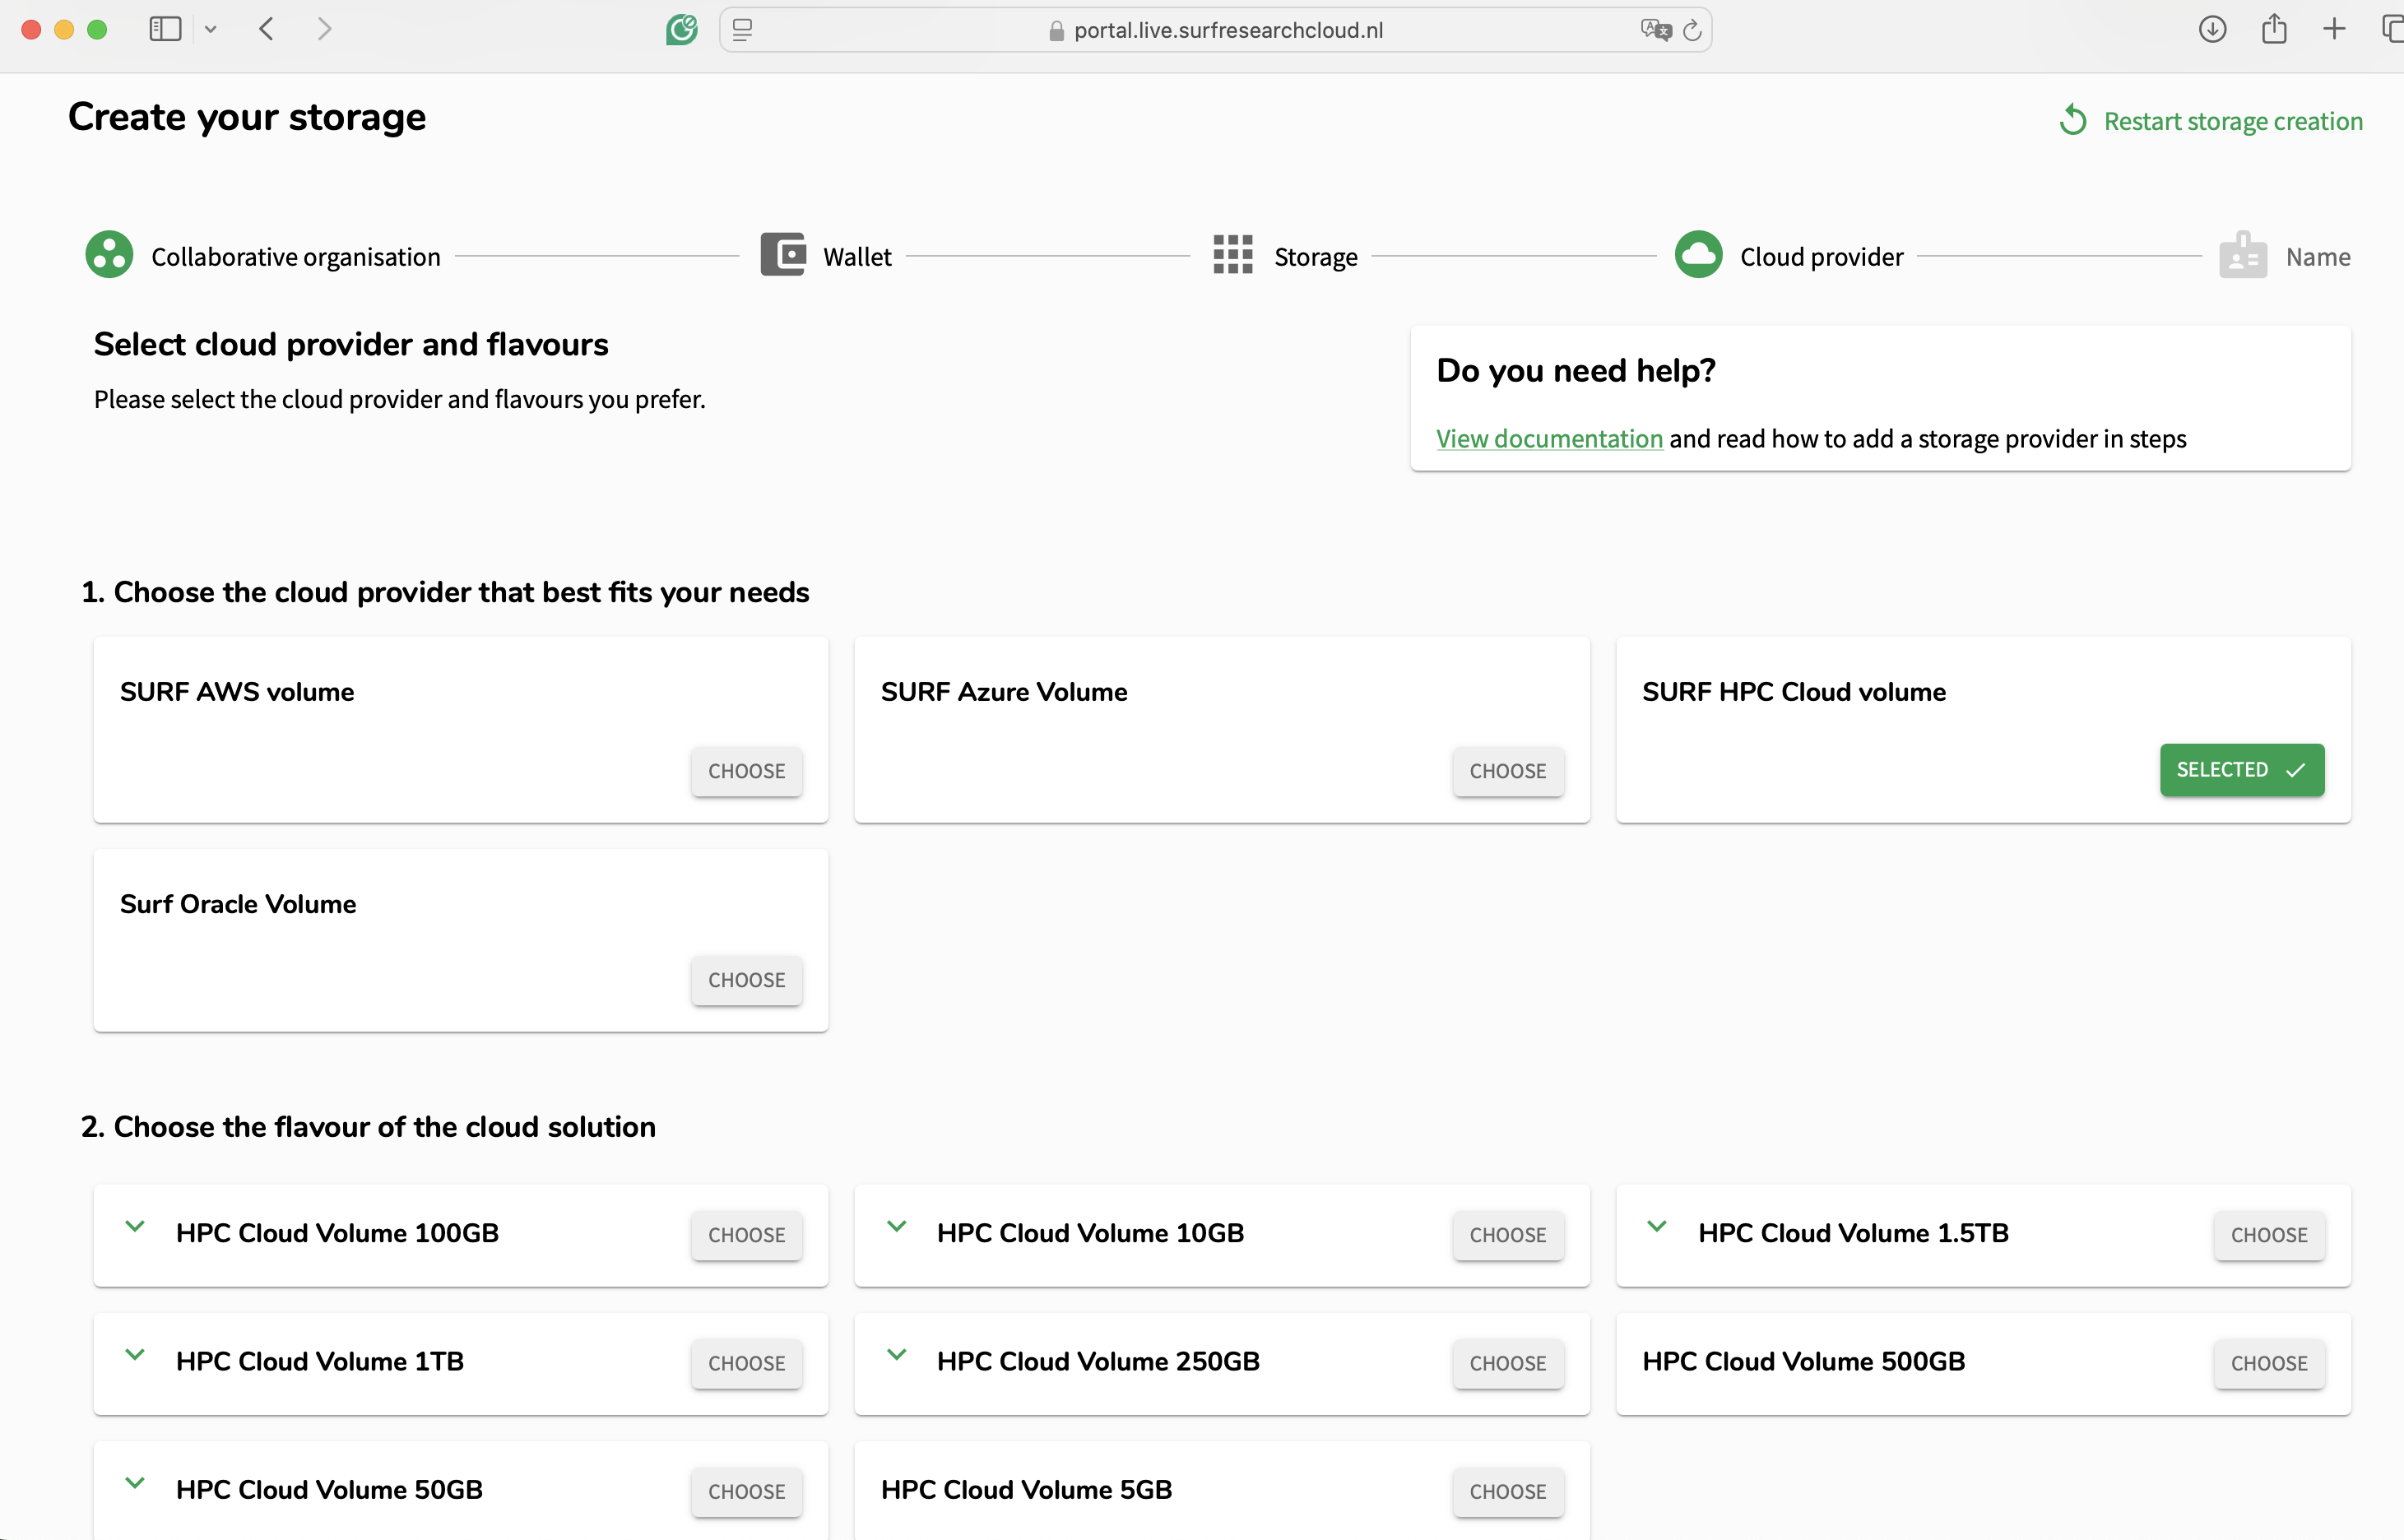Choose the HPC Cloud Volume 500GB flavour
Image resolution: width=2404 pixels, height=1540 pixels.
coord(2269,1363)
